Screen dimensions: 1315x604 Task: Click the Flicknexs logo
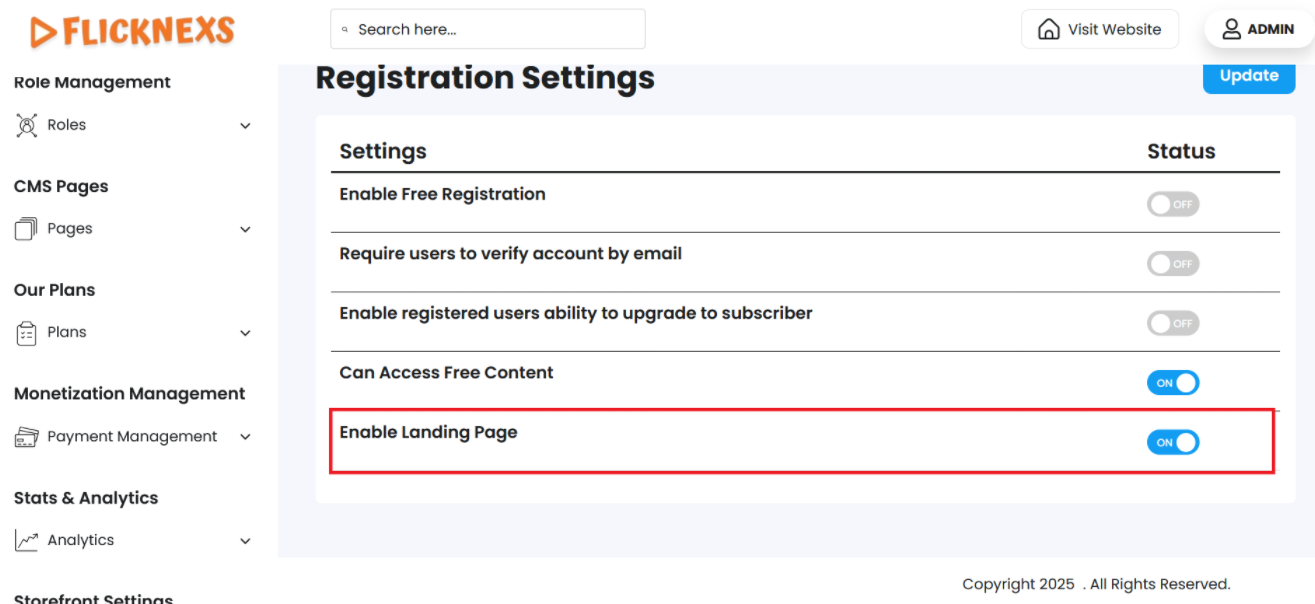pyautogui.click(x=132, y=31)
